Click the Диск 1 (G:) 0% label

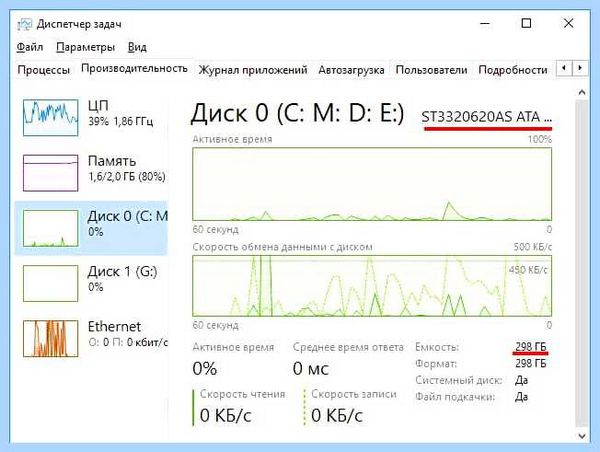(x=122, y=279)
